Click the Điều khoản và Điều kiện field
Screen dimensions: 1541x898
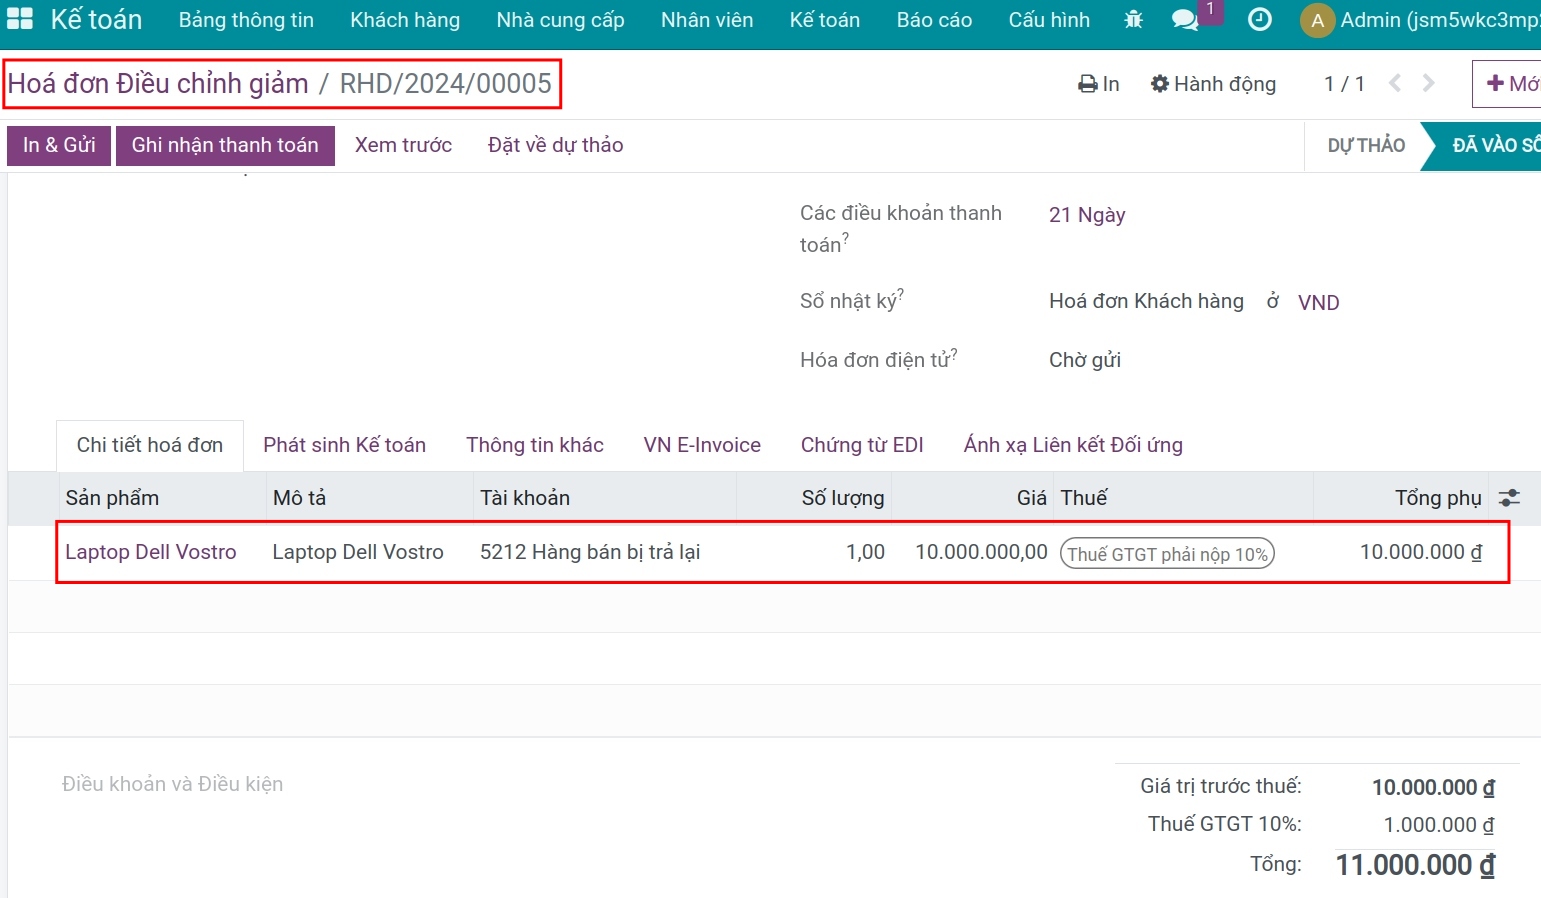pos(172,784)
